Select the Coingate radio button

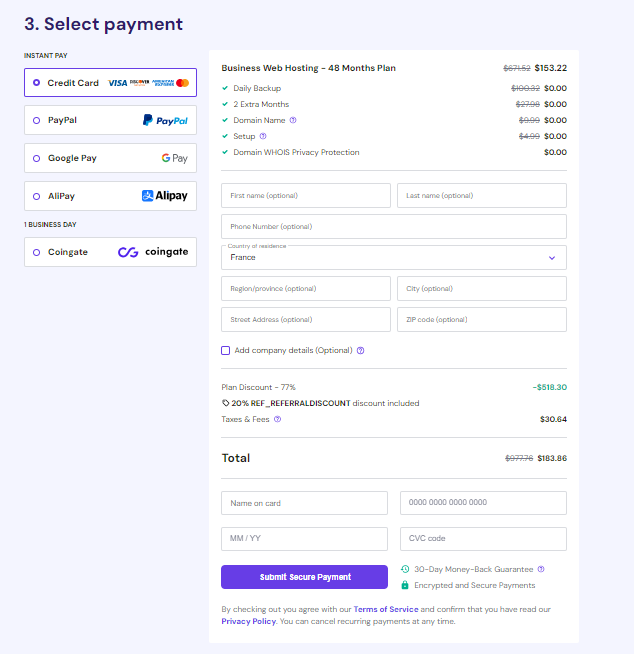point(36,252)
